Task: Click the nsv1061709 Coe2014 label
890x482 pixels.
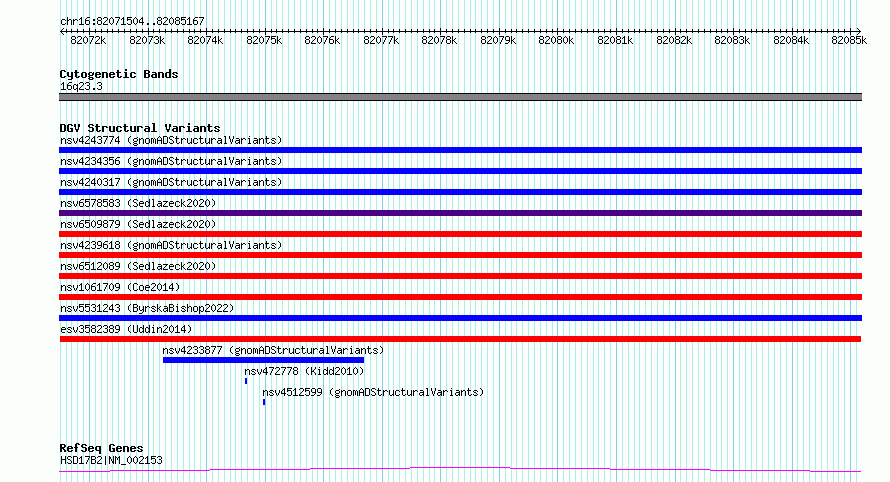Action: [120, 287]
